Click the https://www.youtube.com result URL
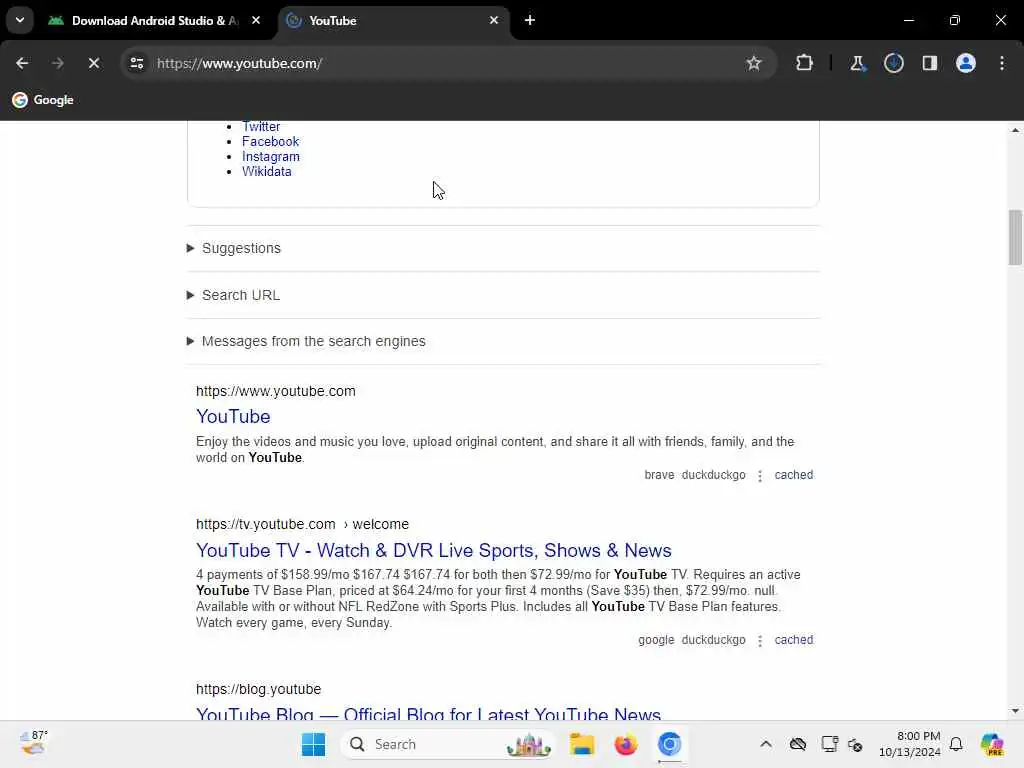The width and height of the screenshot is (1024, 768). [x=276, y=391]
